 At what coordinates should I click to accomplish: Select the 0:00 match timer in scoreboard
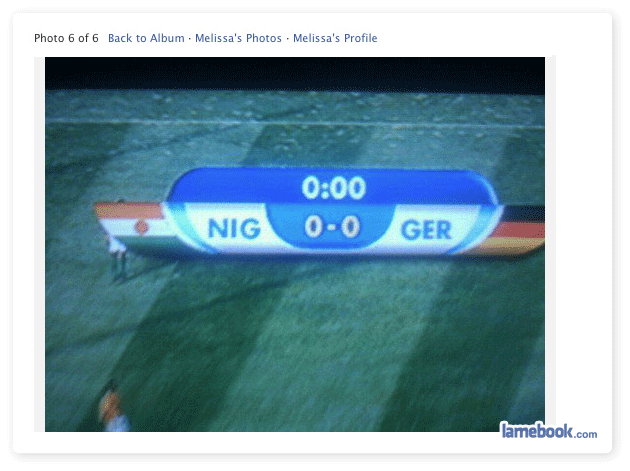334,188
